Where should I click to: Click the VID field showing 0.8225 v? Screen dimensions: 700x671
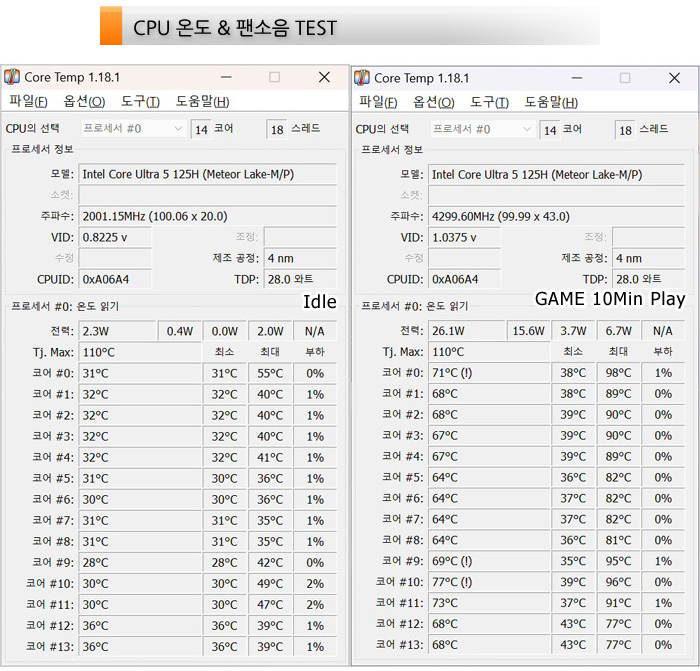tap(115, 237)
